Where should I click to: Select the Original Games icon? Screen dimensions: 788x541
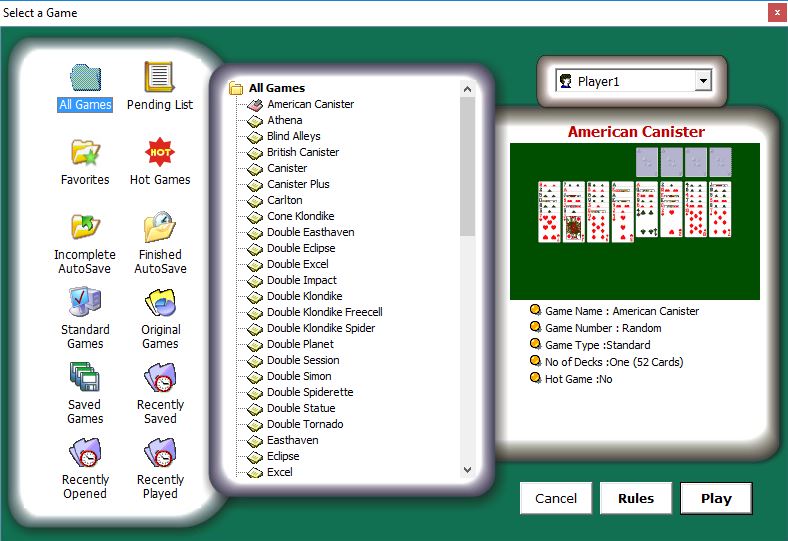(x=160, y=302)
